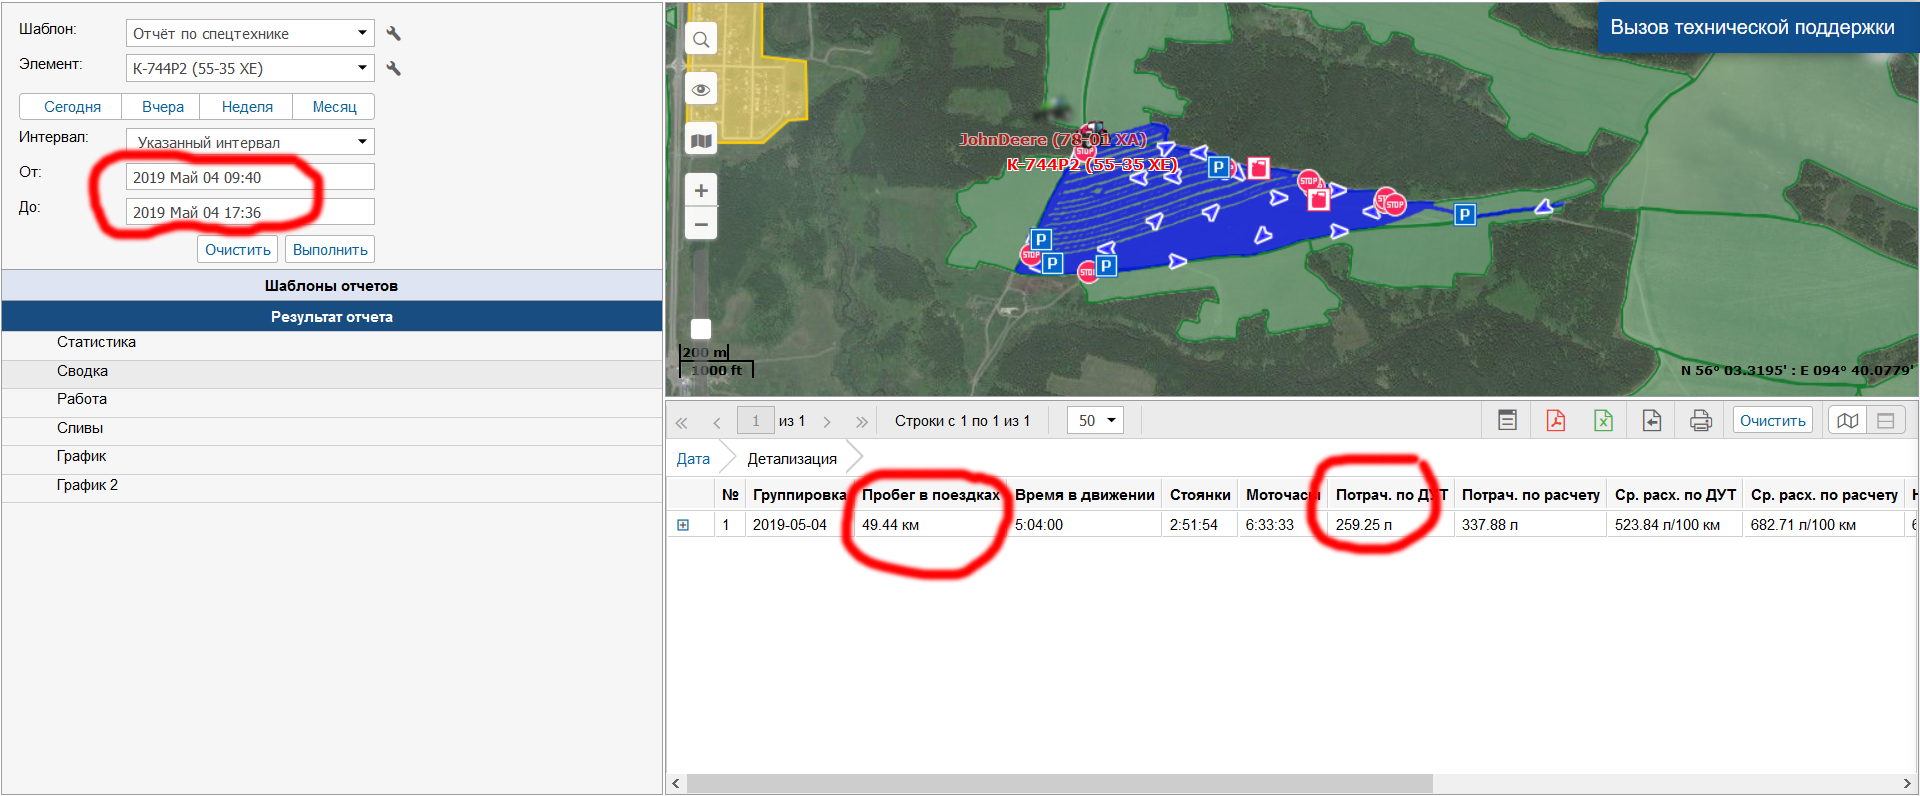Expand row 1 details
The height and width of the screenshot is (796, 1920).
(683, 525)
